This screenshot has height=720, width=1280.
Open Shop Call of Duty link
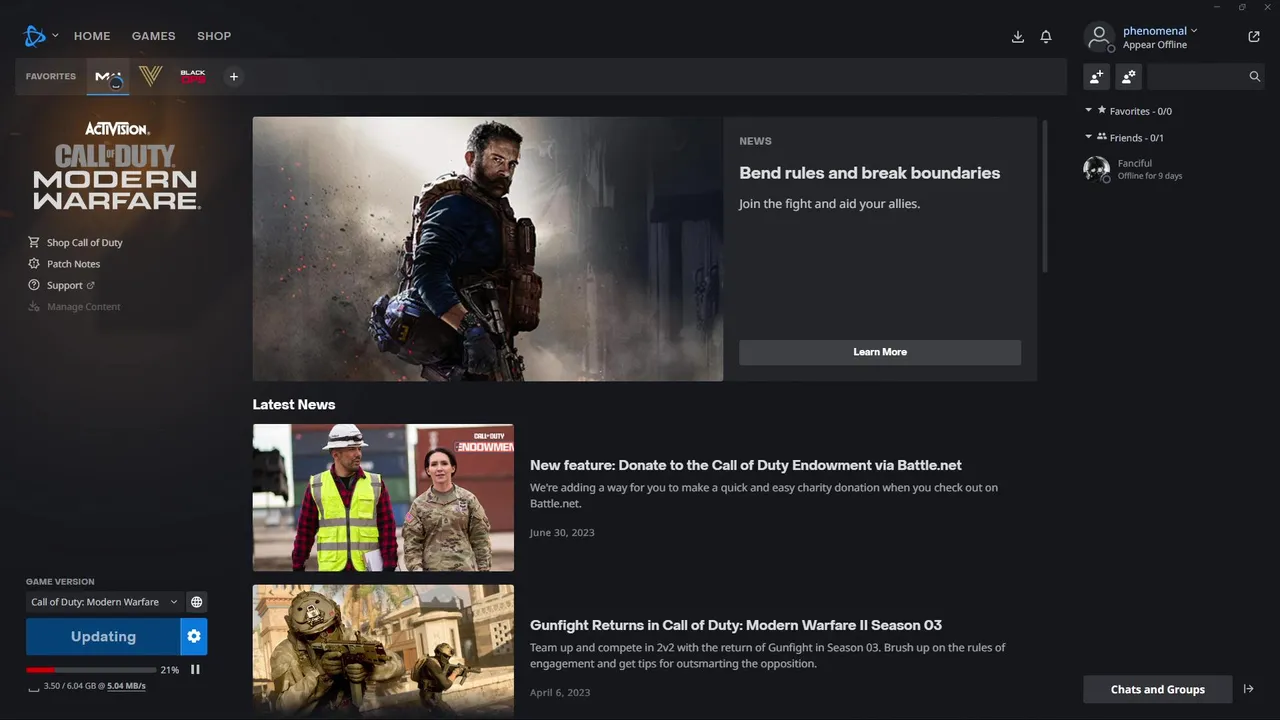pyautogui.click(x=85, y=243)
